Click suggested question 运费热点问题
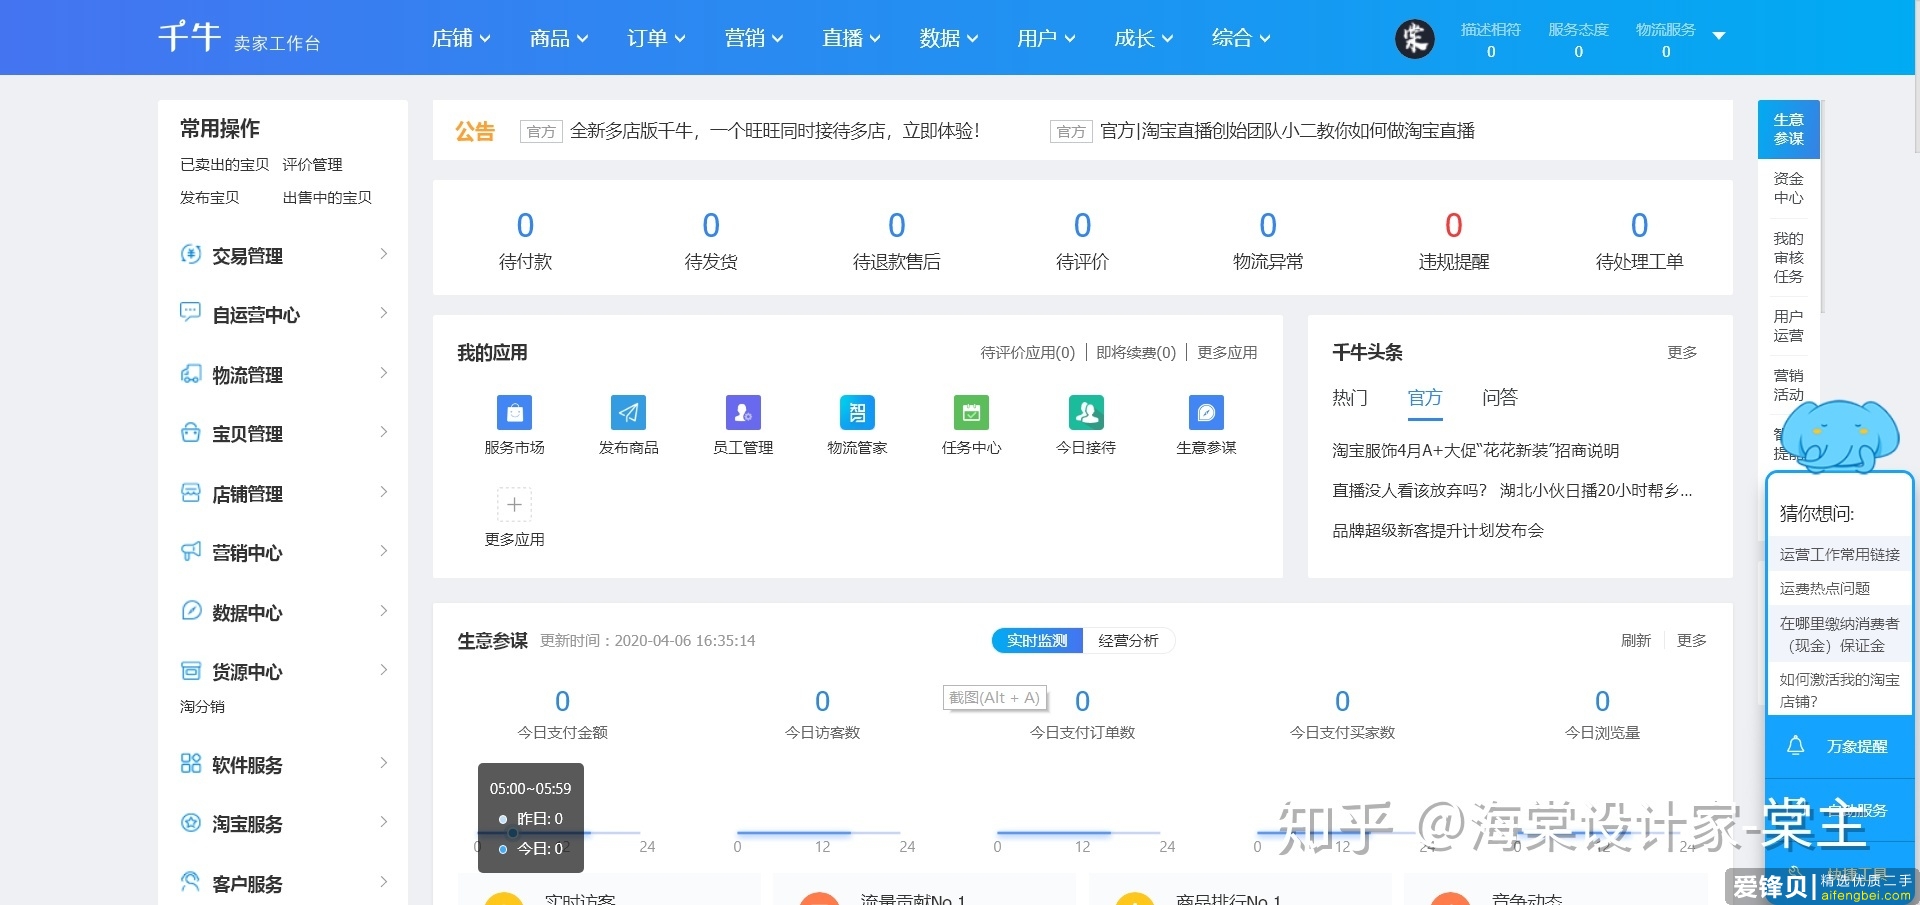The image size is (1920, 905). (1824, 588)
